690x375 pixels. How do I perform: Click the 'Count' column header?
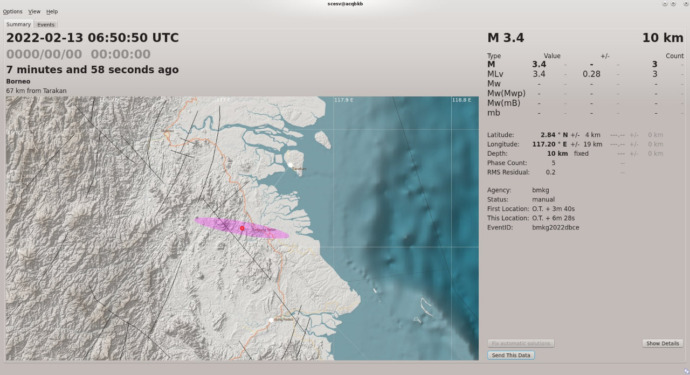coord(675,56)
